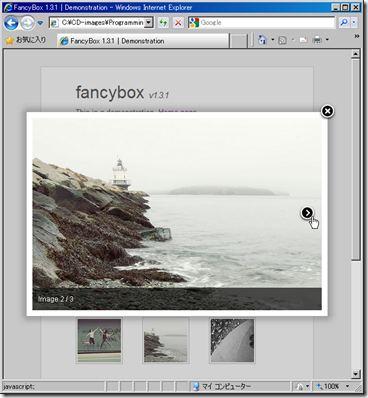
Task: Click the Home toolbar icon
Action: tap(263, 40)
